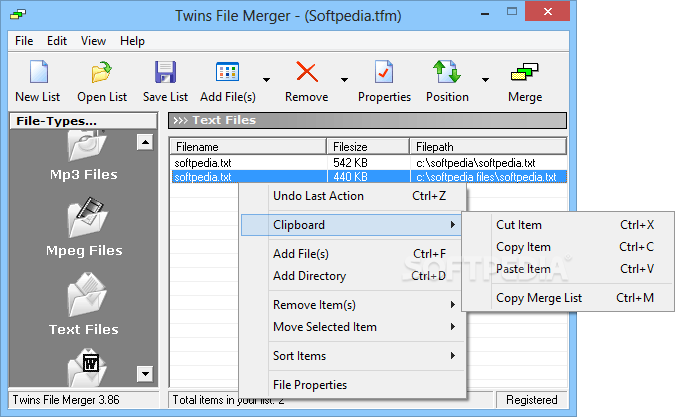Open the Clipboard submenu
The width and height of the screenshot is (675, 417).
click(351, 225)
